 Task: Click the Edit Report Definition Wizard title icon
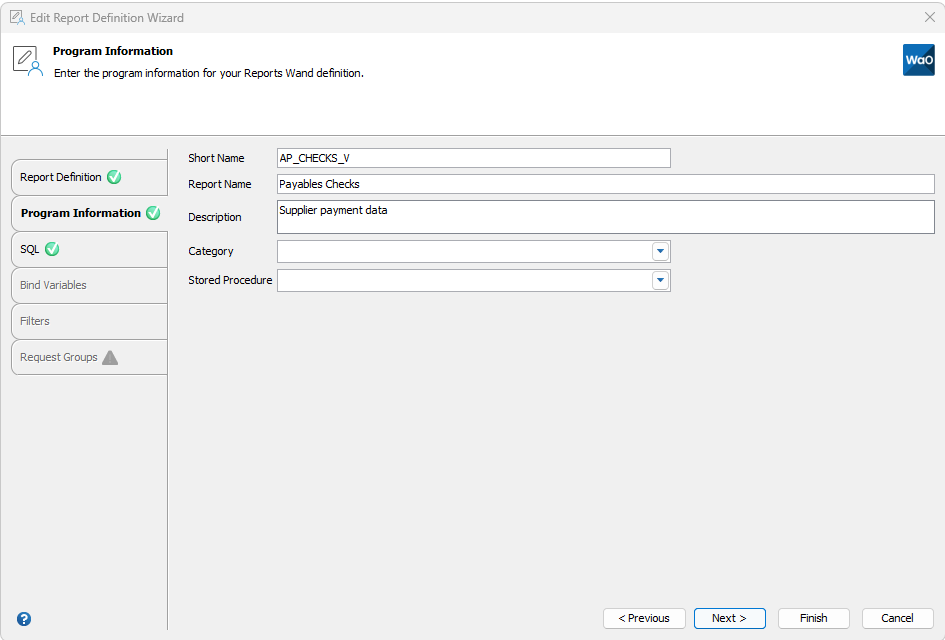click(17, 17)
